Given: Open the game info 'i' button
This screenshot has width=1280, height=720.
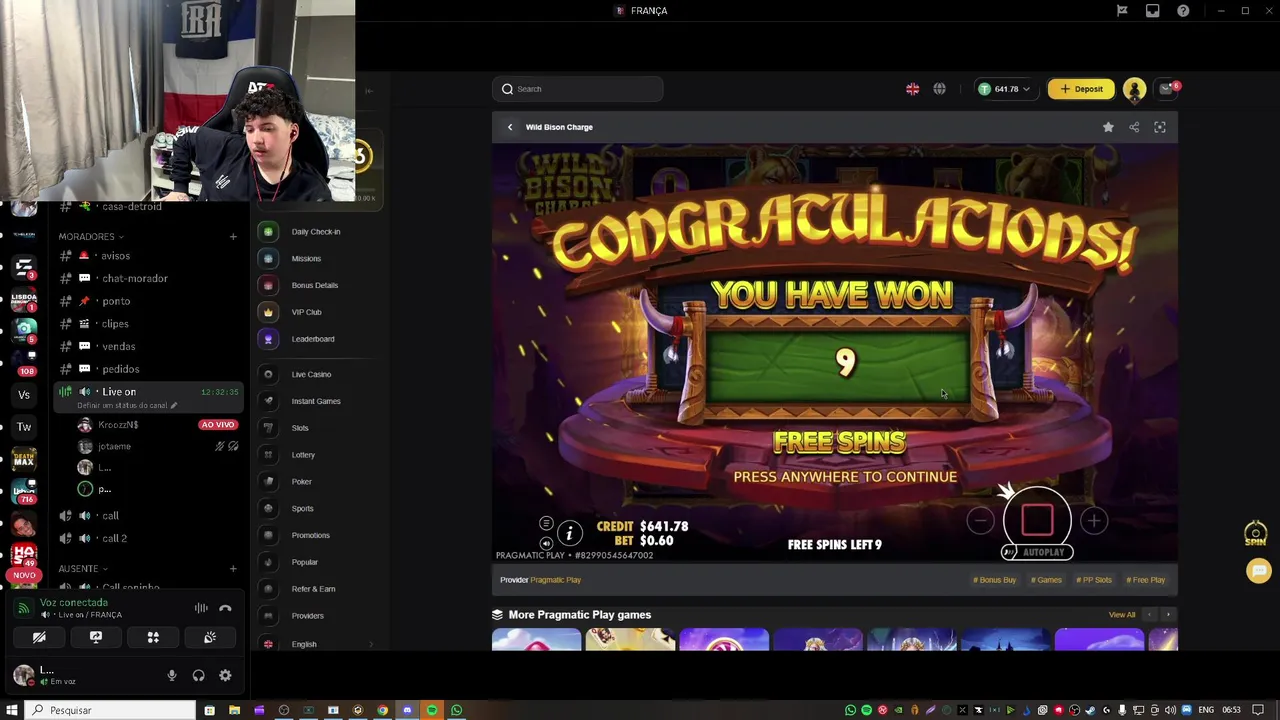Looking at the screenshot, I should (x=569, y=534).
